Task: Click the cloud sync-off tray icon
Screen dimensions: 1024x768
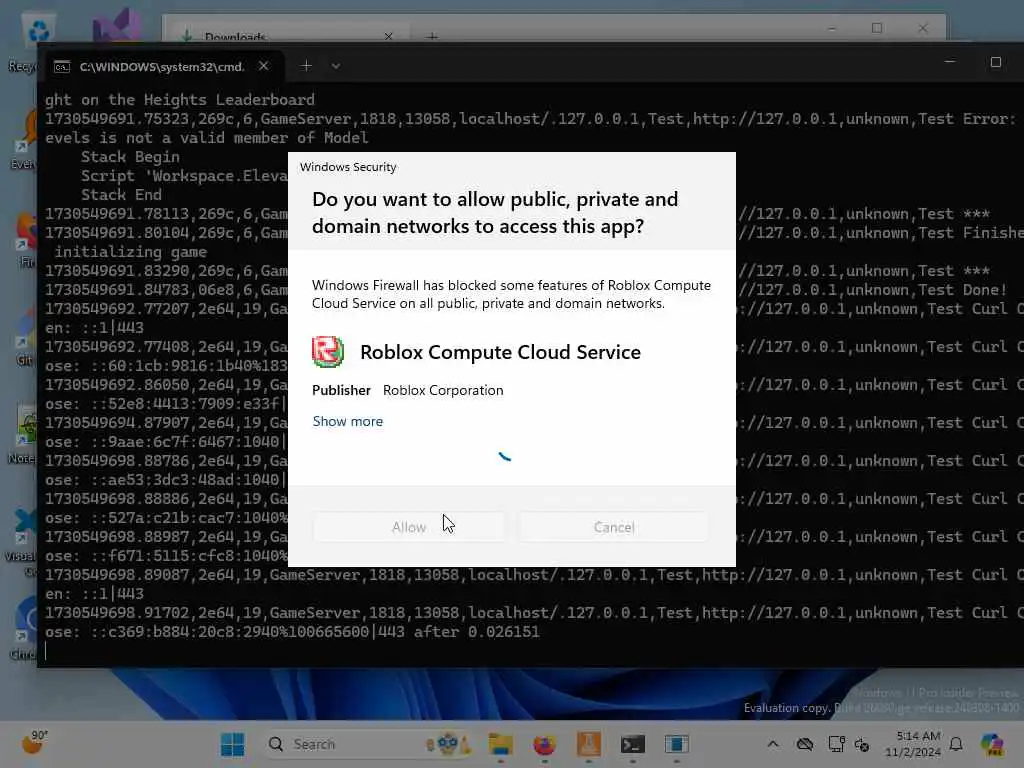Action: pos(805,744)
